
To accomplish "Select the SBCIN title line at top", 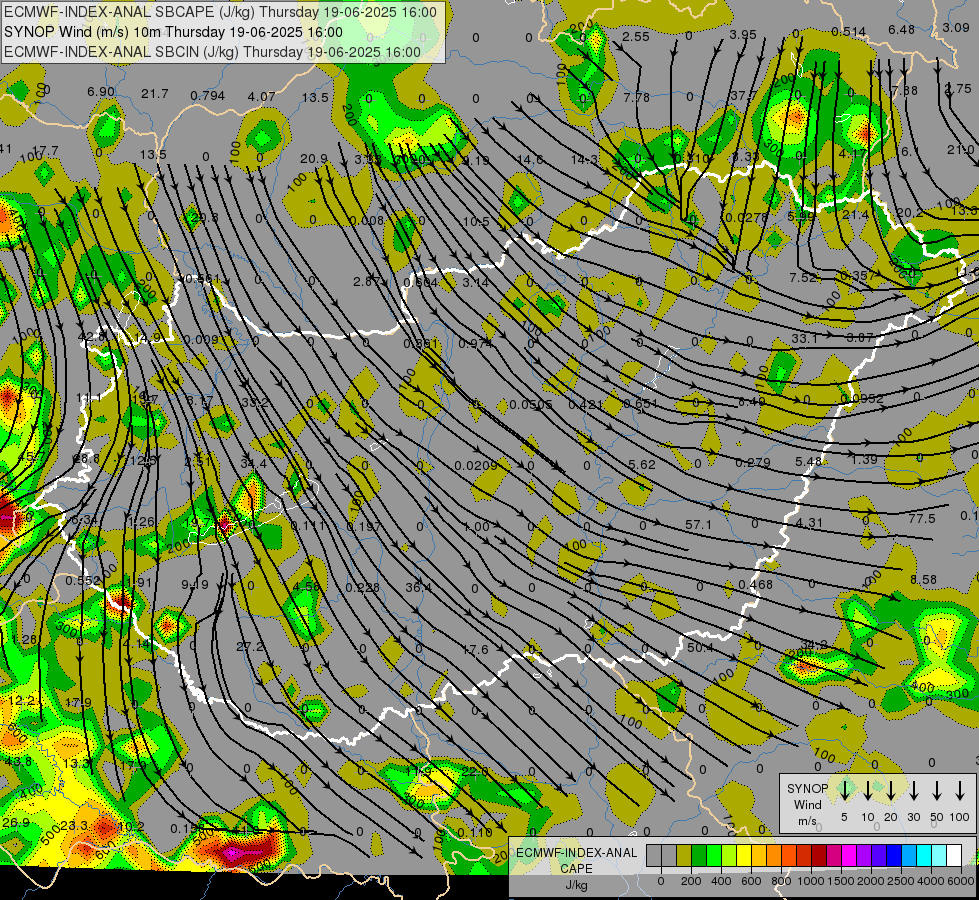I will (212, 52).
